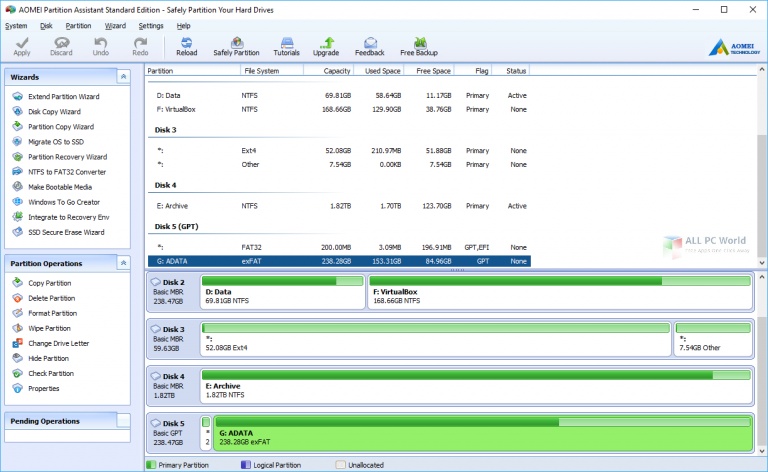The width and height of the screenshot is (768, 472).
Task: Collapse the Wizards panel
Action: click(123, 77)
